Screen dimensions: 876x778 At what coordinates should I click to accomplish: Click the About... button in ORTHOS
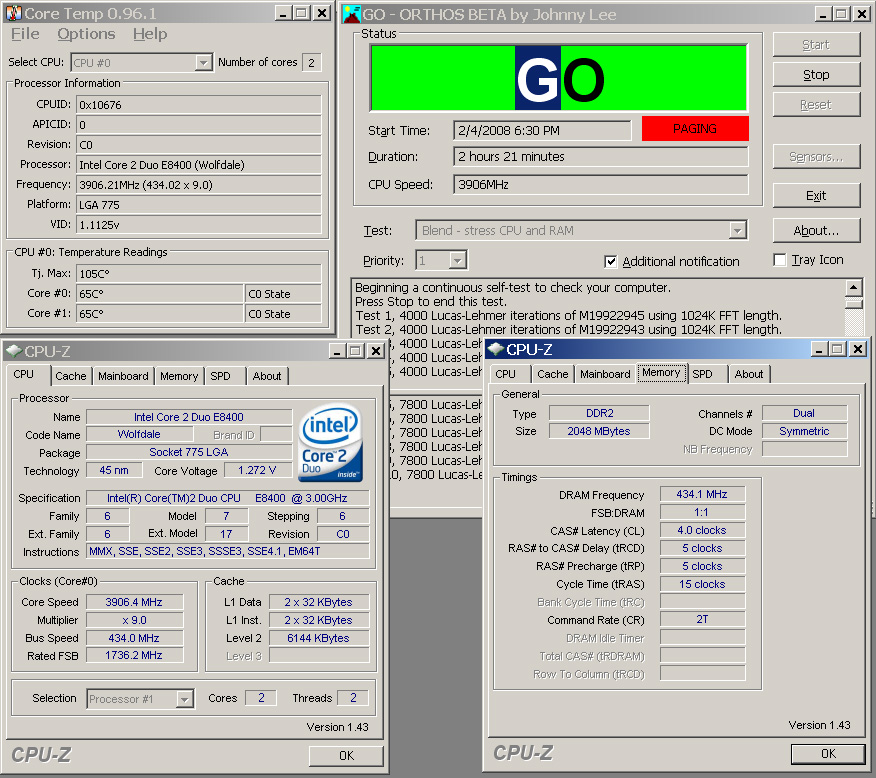816,230
